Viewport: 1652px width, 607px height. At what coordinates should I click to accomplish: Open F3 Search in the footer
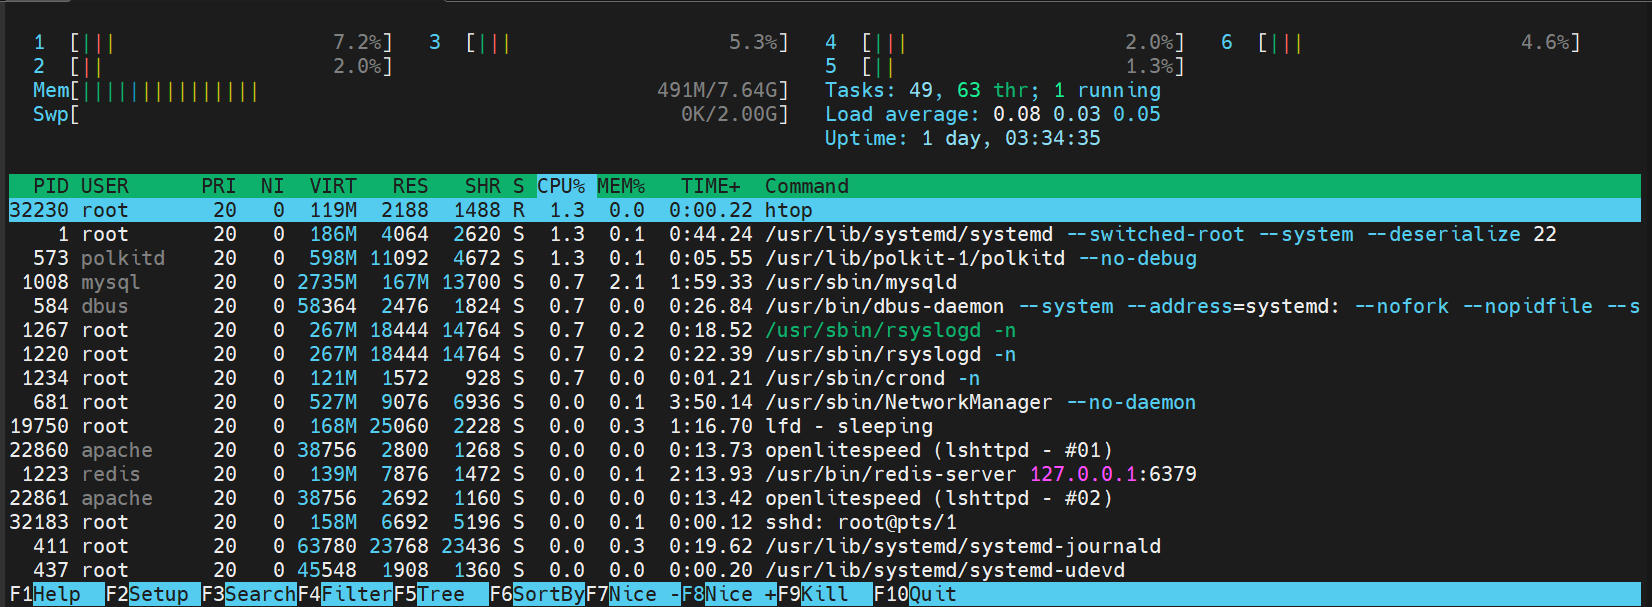tap(250, 594)
